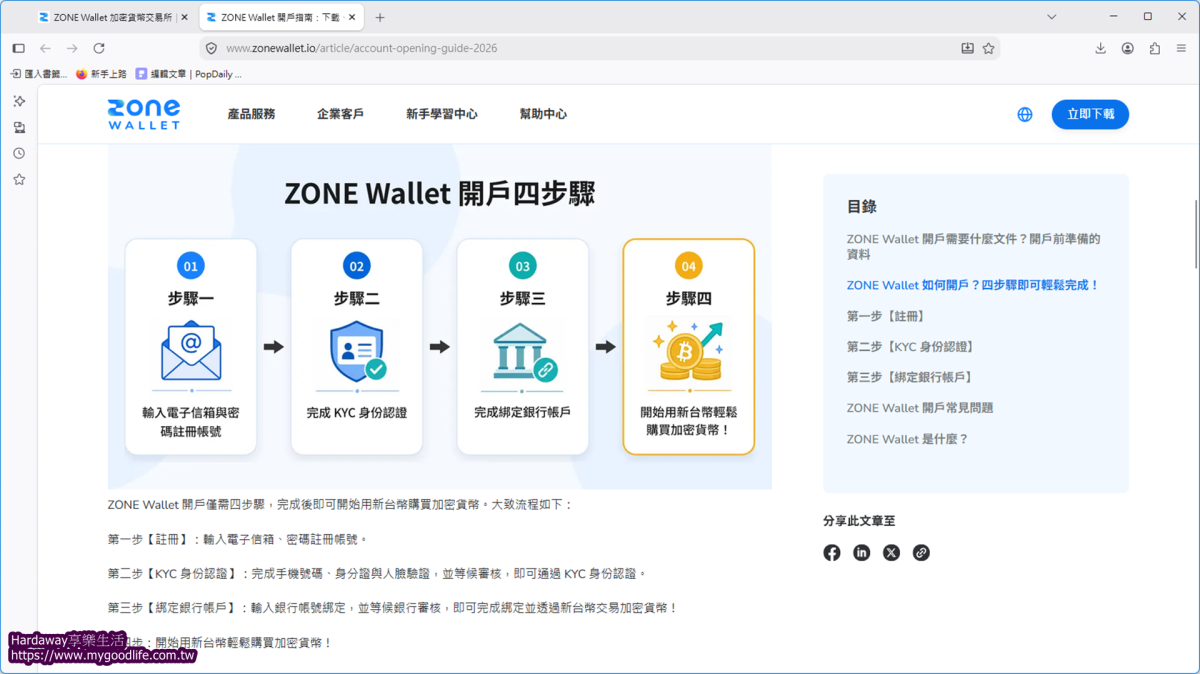Go back to previous page

(x=45, y=48)
